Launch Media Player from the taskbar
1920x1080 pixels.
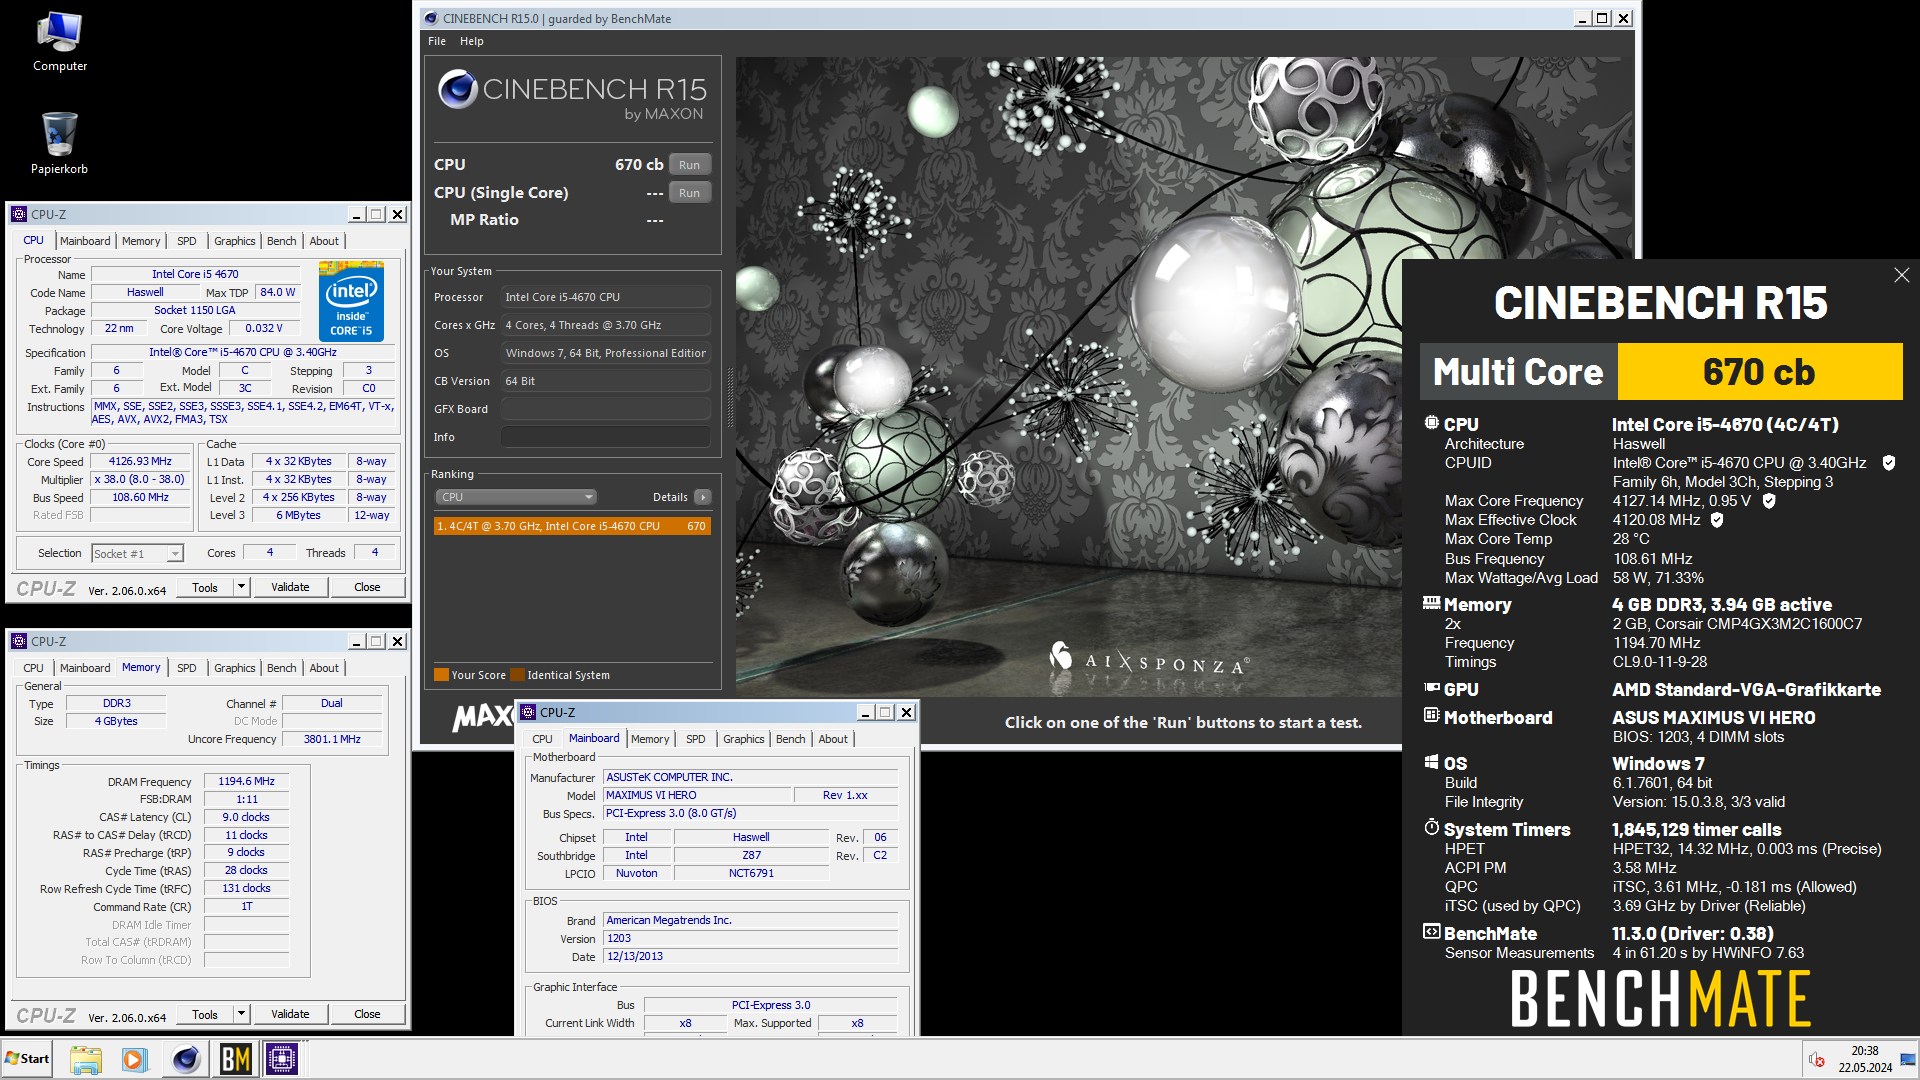pyautogui.click(x=134, y=1059)
